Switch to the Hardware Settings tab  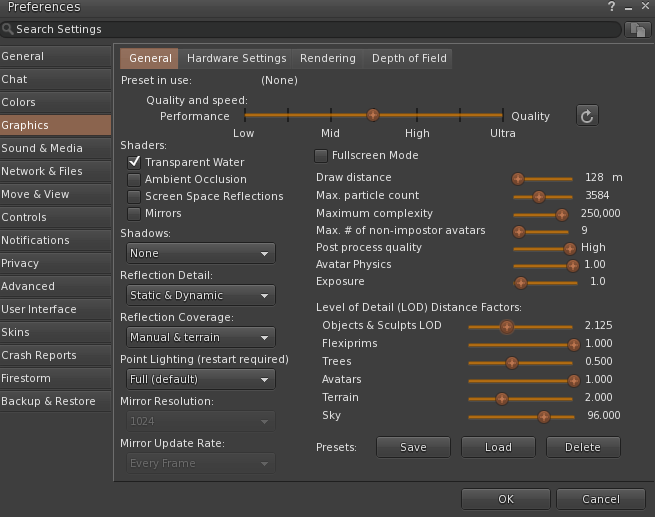(x=236, y=59)
